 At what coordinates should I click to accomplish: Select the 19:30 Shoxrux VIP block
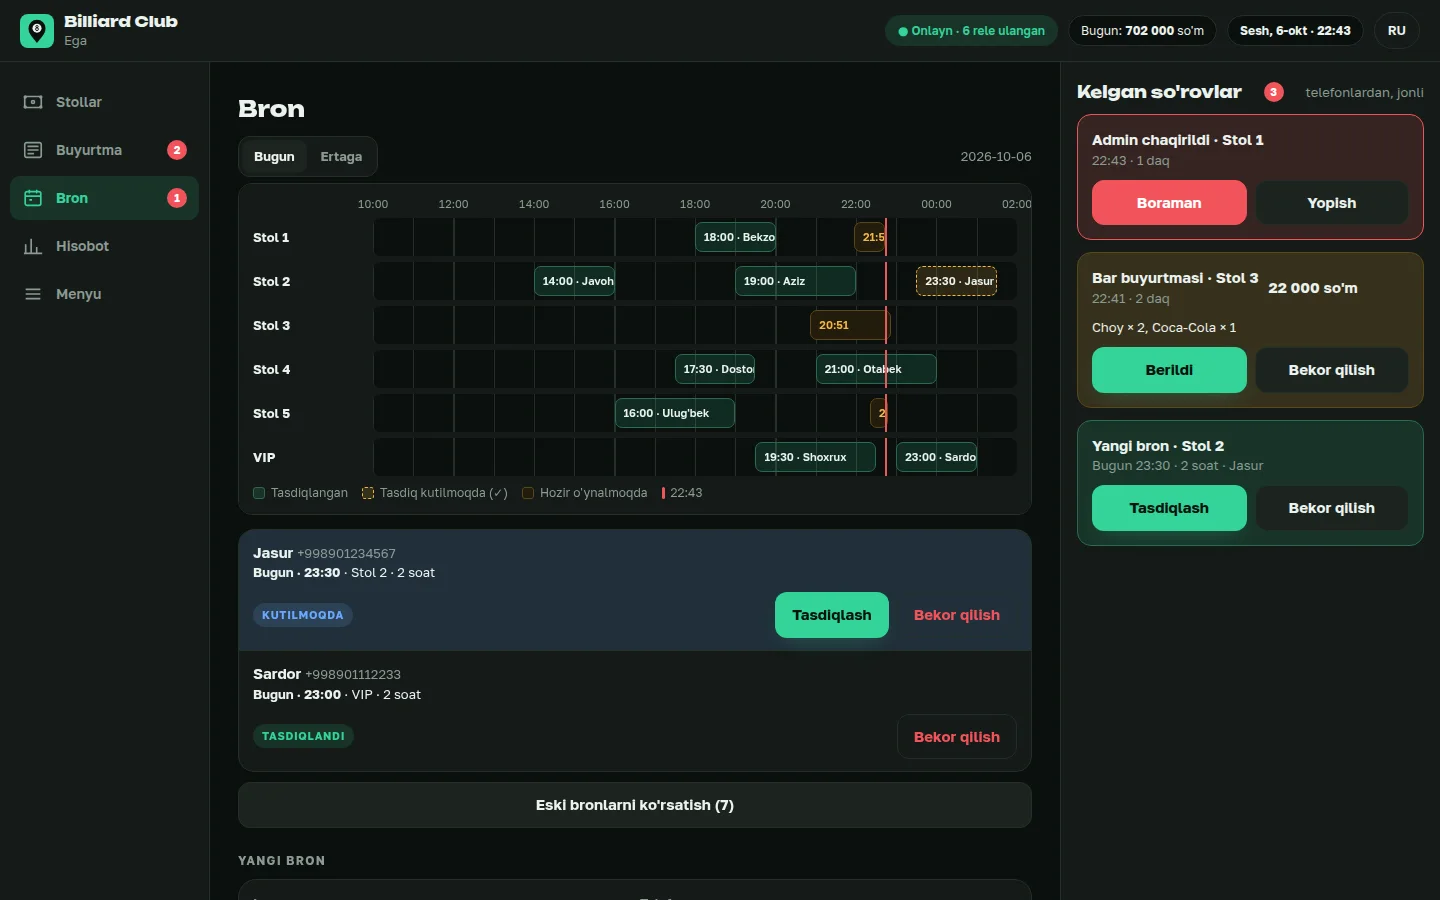tap(815, 457)
